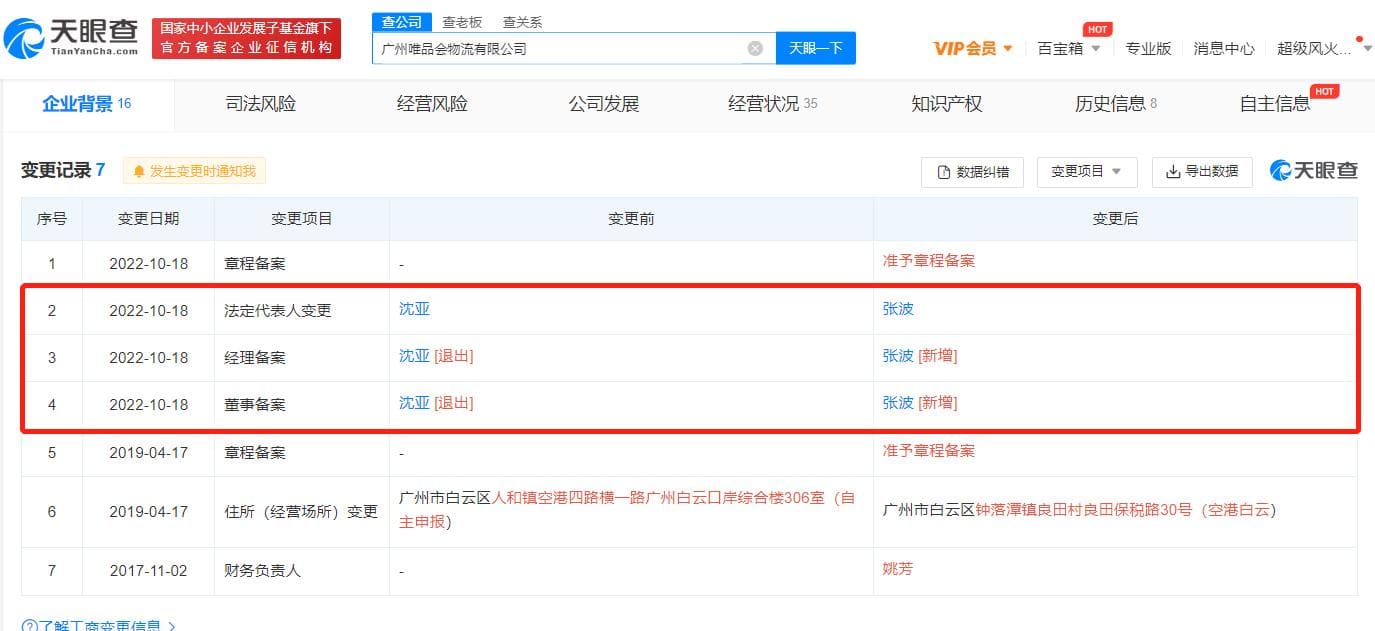Click the HOT badge on 百宝箱
The image size is (1375, 631).
pos(1097,29)
